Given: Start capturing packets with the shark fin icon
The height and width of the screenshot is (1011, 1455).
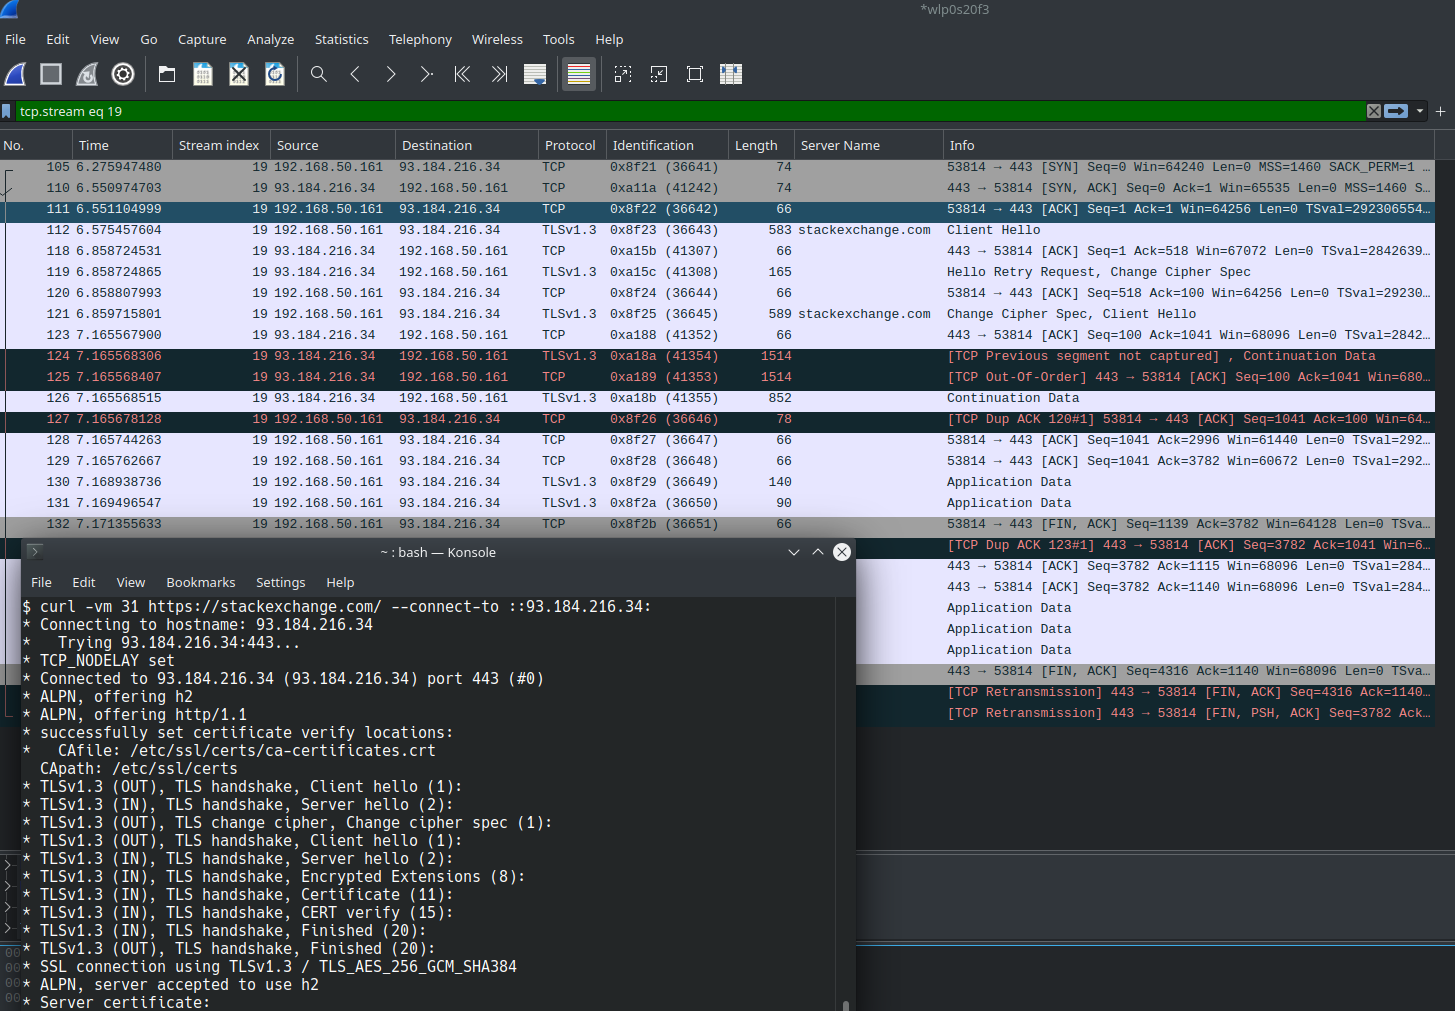Looking at the screenshot, I should coord(15,74).
